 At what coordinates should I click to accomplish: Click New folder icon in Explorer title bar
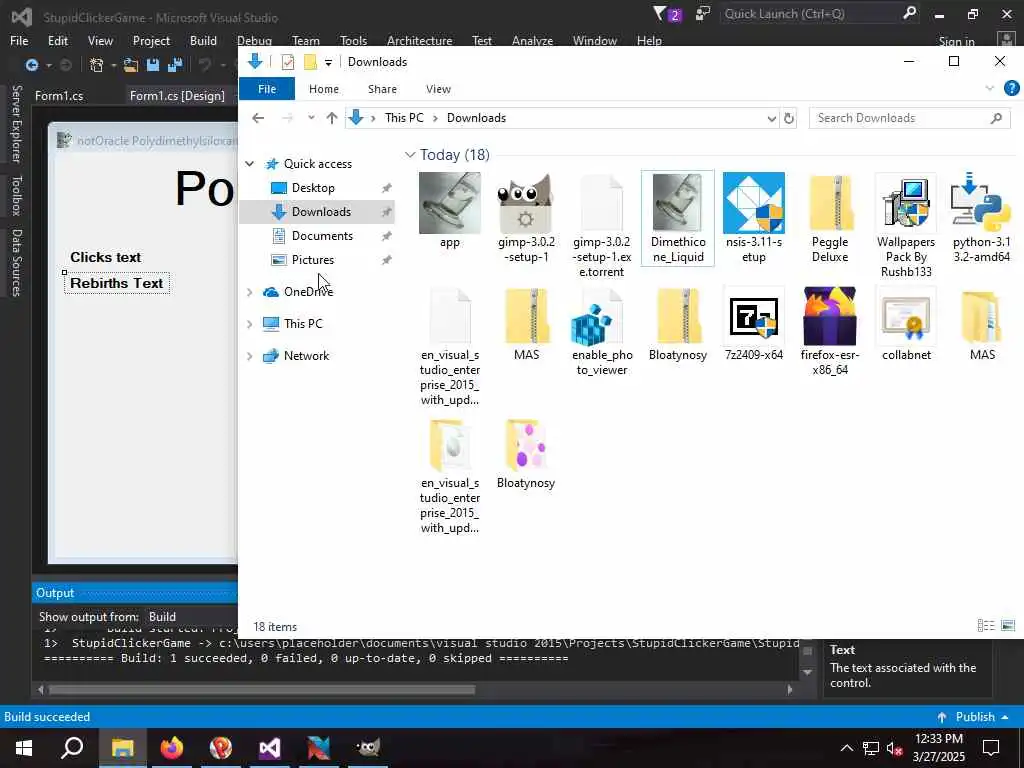pos(310,62)
